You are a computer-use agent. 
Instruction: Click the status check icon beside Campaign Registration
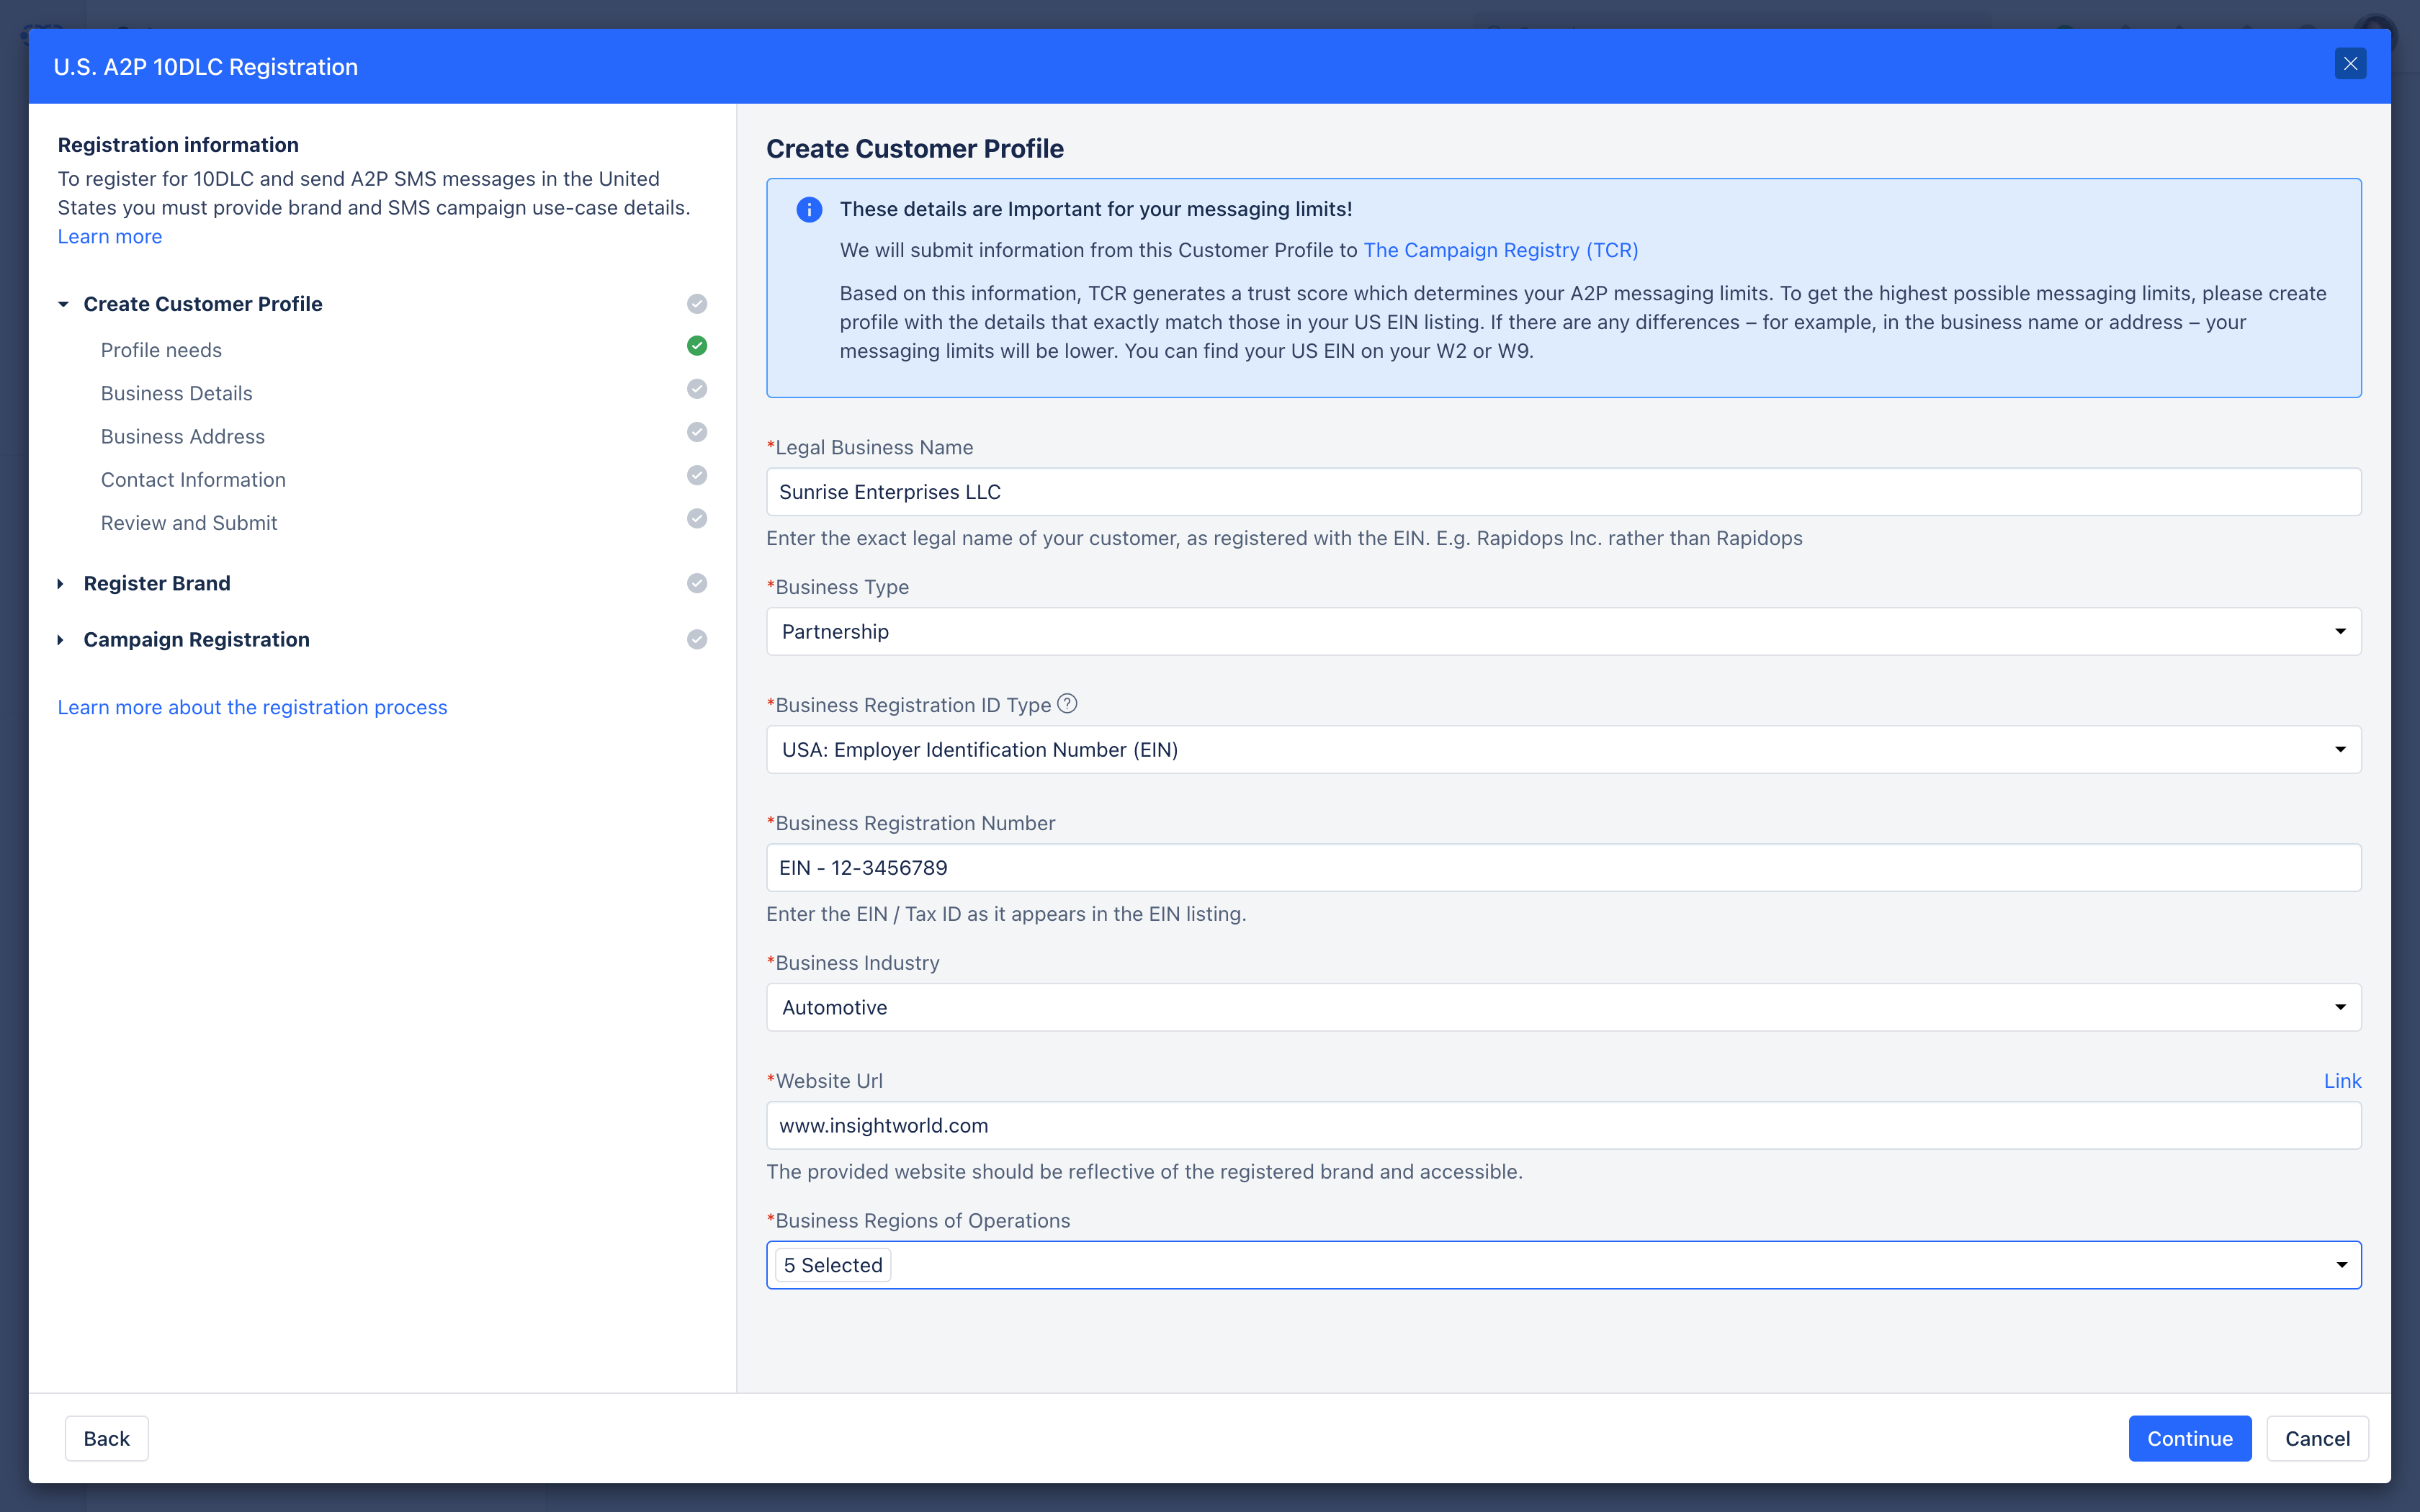point(697,639)
